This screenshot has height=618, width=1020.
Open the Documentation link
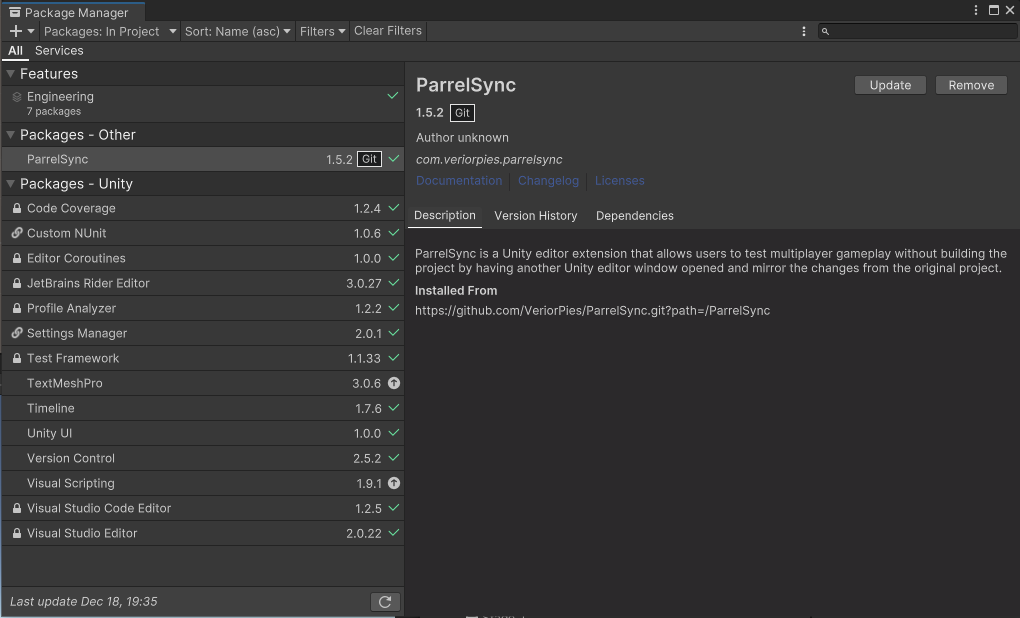click(459, 181)
